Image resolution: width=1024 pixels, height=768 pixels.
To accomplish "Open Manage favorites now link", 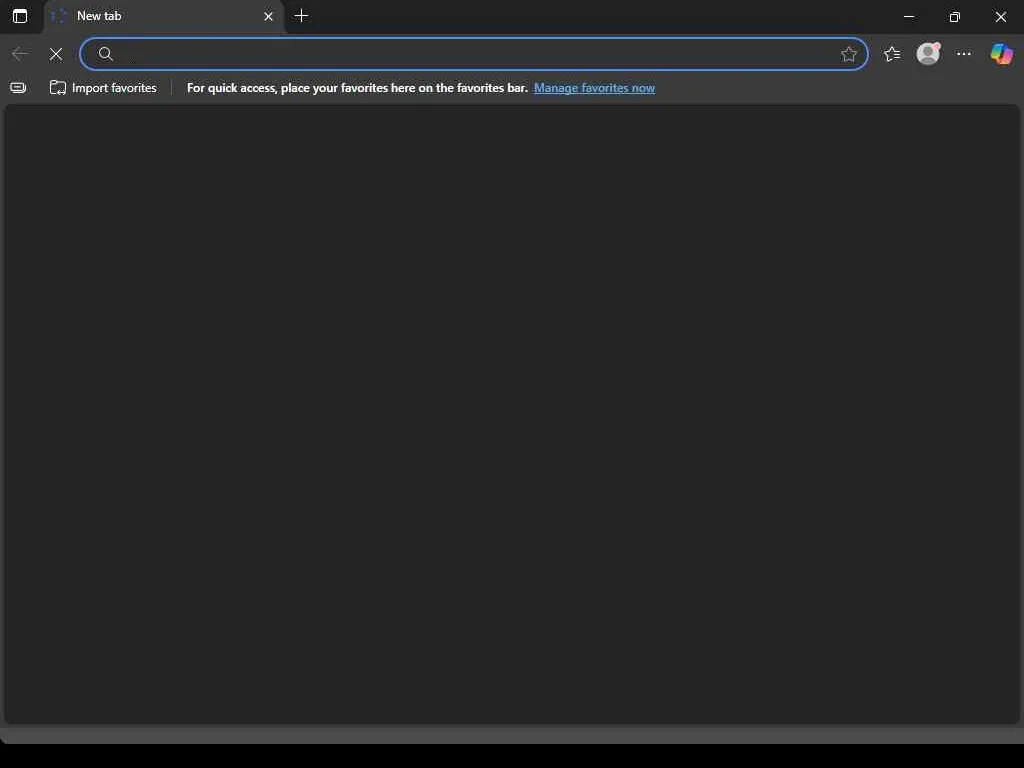I will (594, 88).
